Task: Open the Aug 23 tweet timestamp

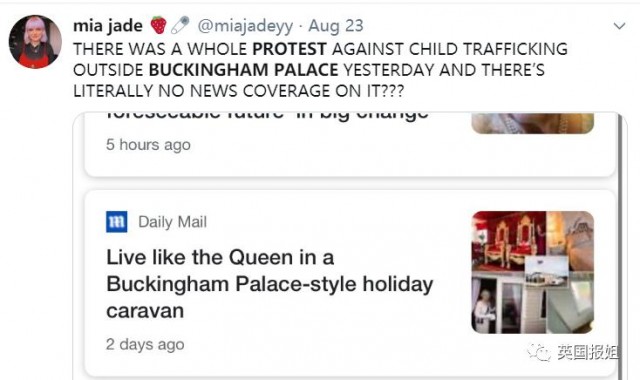Action: tap(336, 26)
